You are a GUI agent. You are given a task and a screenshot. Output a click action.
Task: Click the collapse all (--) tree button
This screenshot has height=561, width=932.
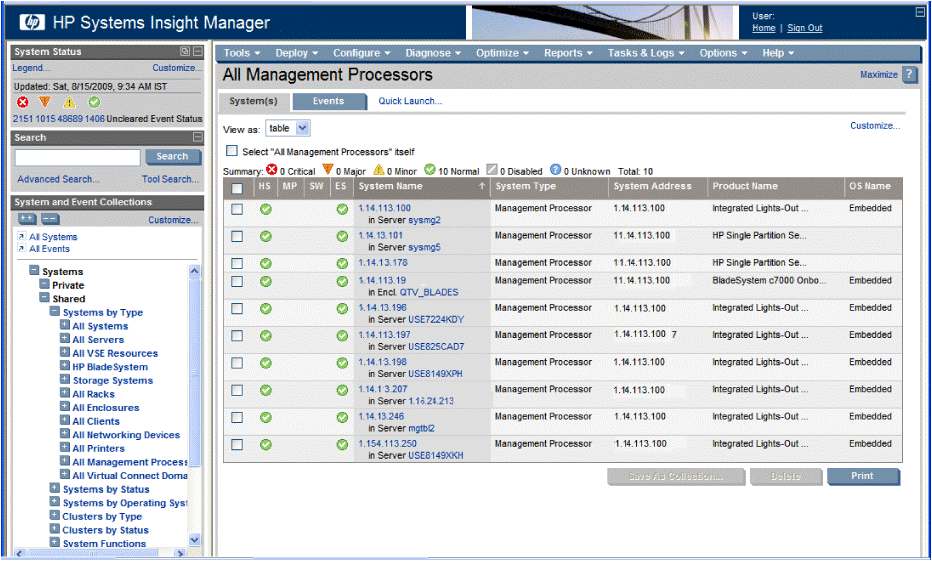point(49,219)
